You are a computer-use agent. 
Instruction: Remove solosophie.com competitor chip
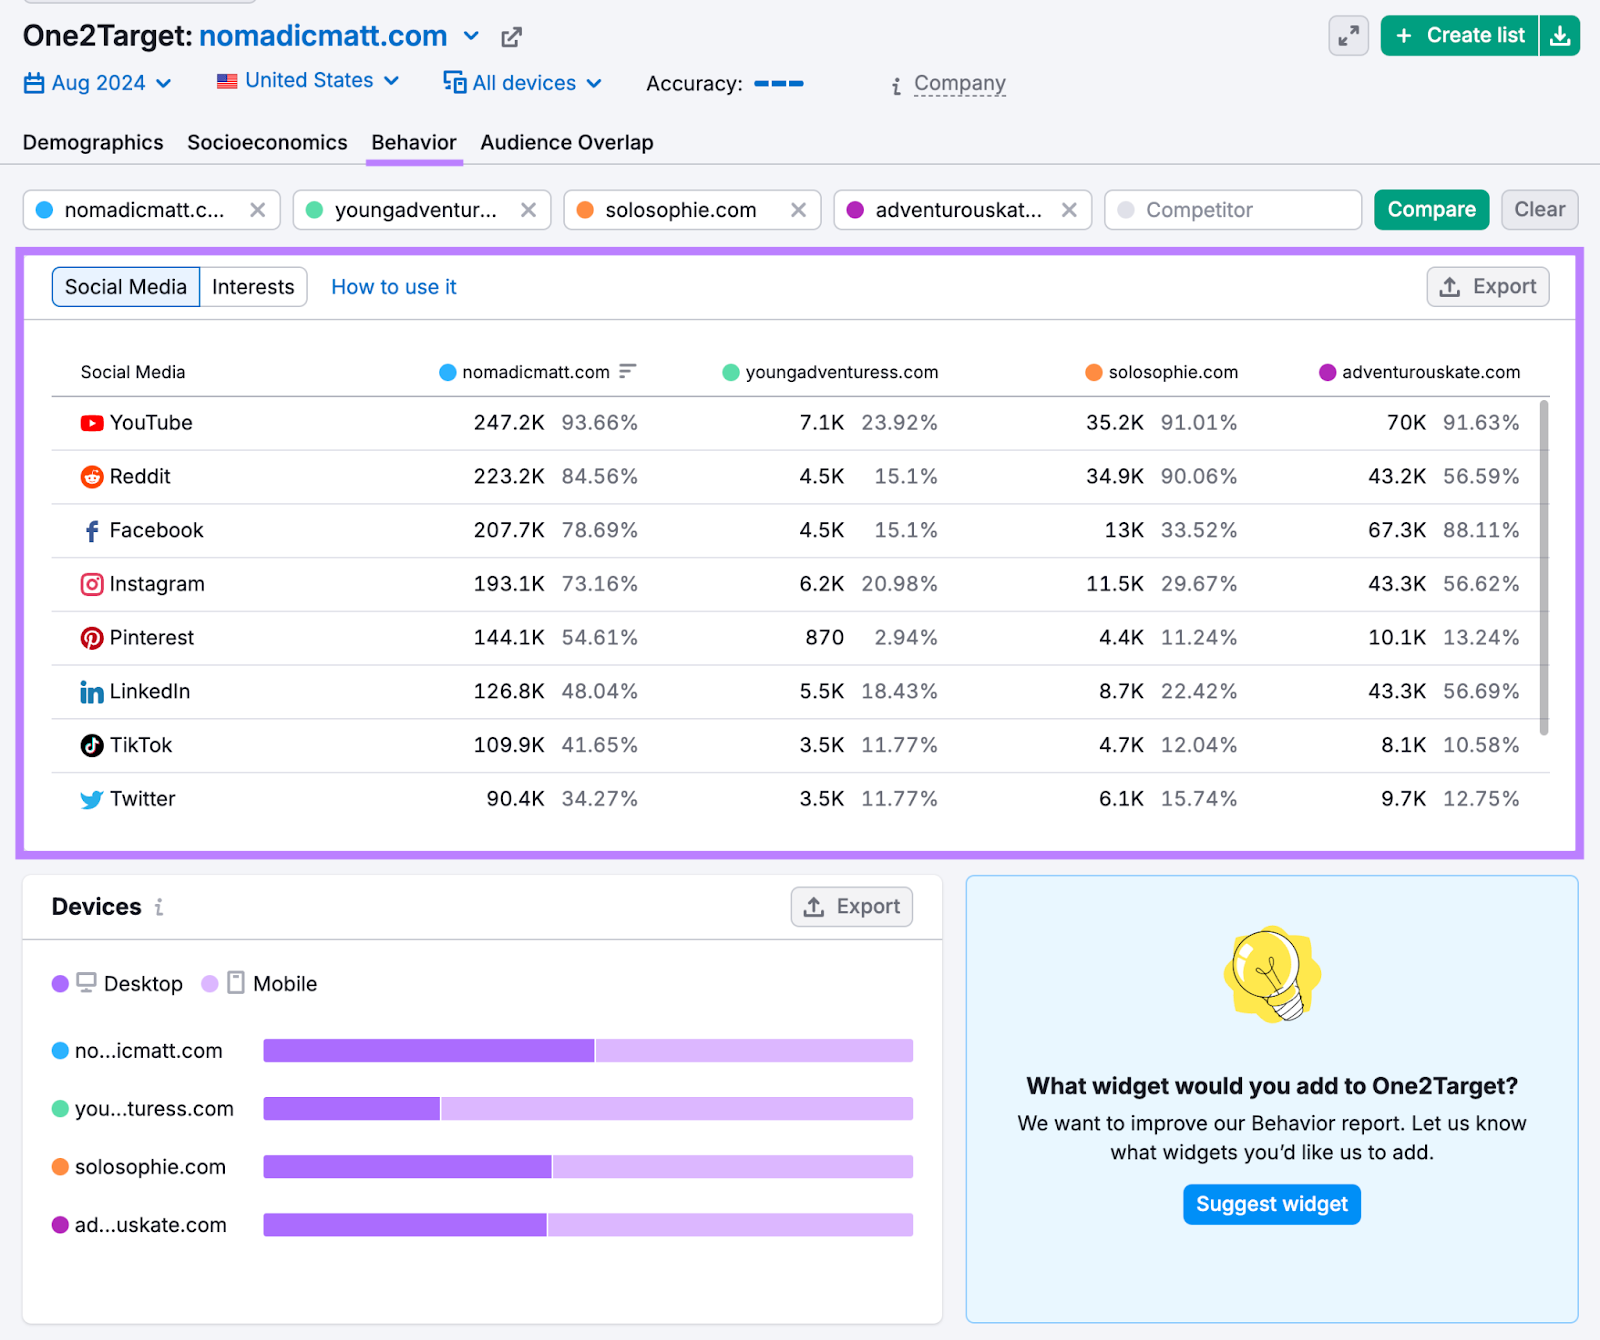click(x=798, y=210)
